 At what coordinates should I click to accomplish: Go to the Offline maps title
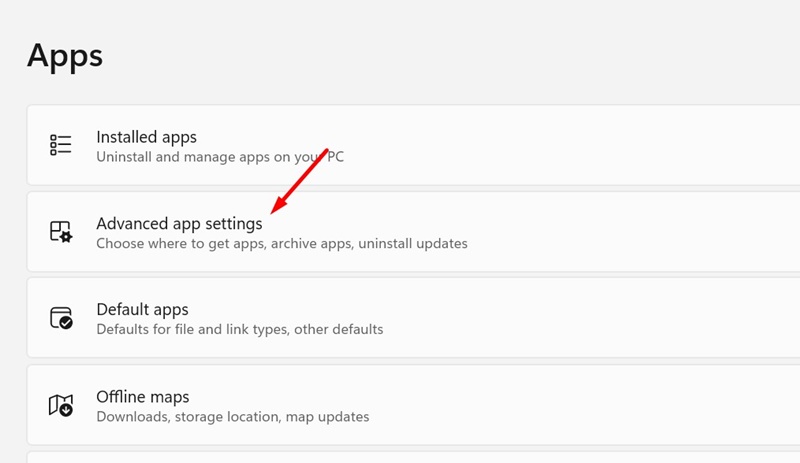click(142, 396)
